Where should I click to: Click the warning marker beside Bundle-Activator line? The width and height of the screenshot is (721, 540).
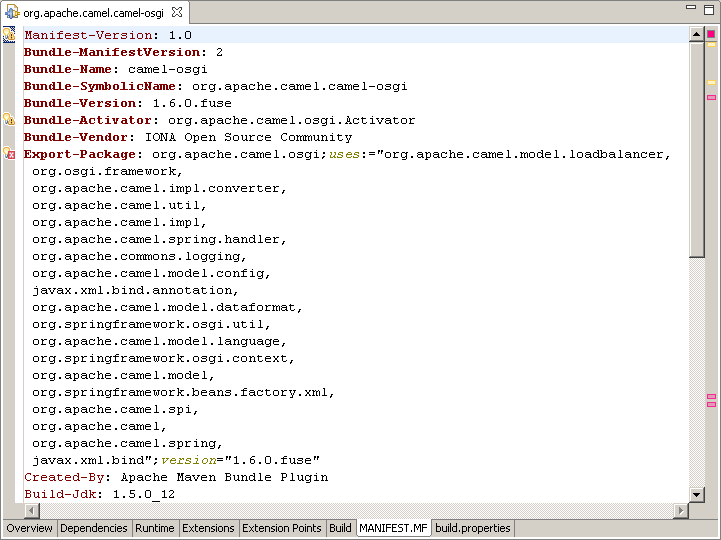pos(9,120)
